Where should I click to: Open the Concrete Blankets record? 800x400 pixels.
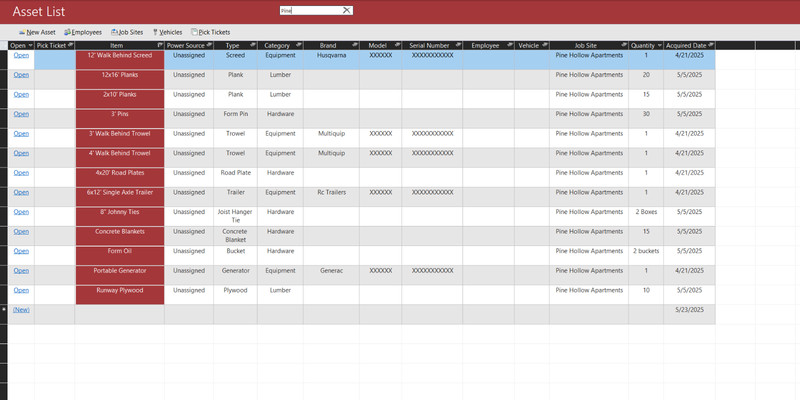[x=21, y=232]
